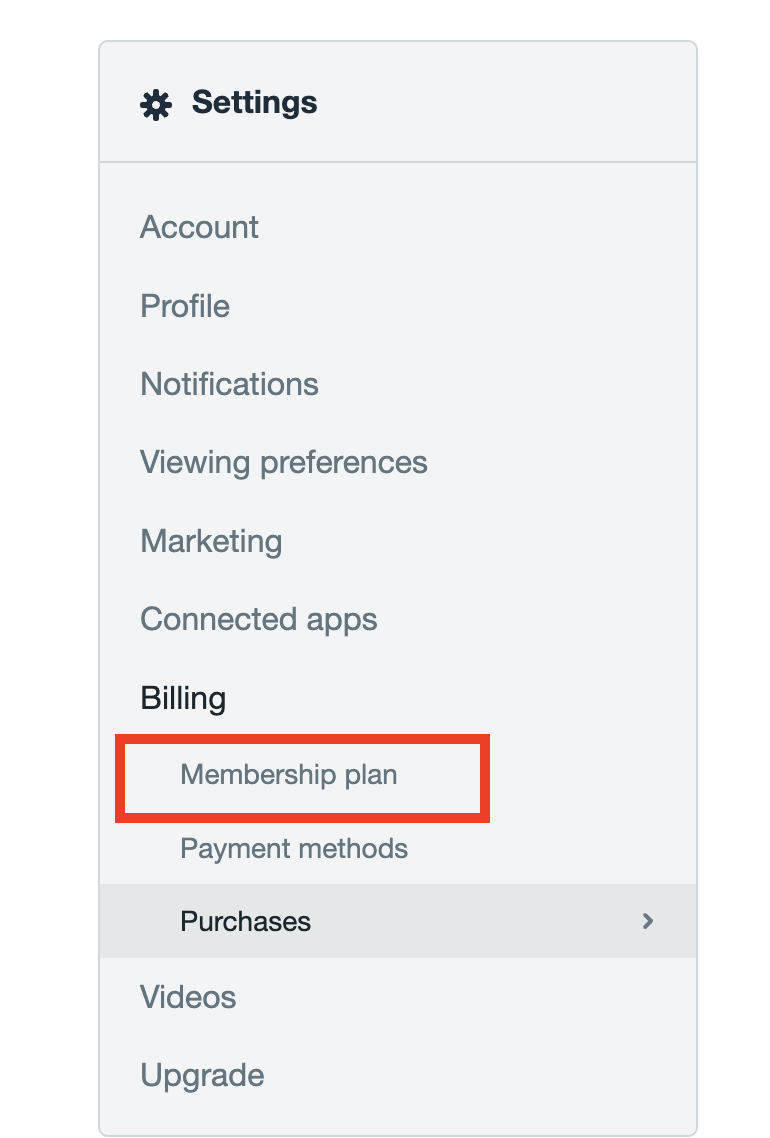
Task: Open the Videos settings section
Action: 188,997
